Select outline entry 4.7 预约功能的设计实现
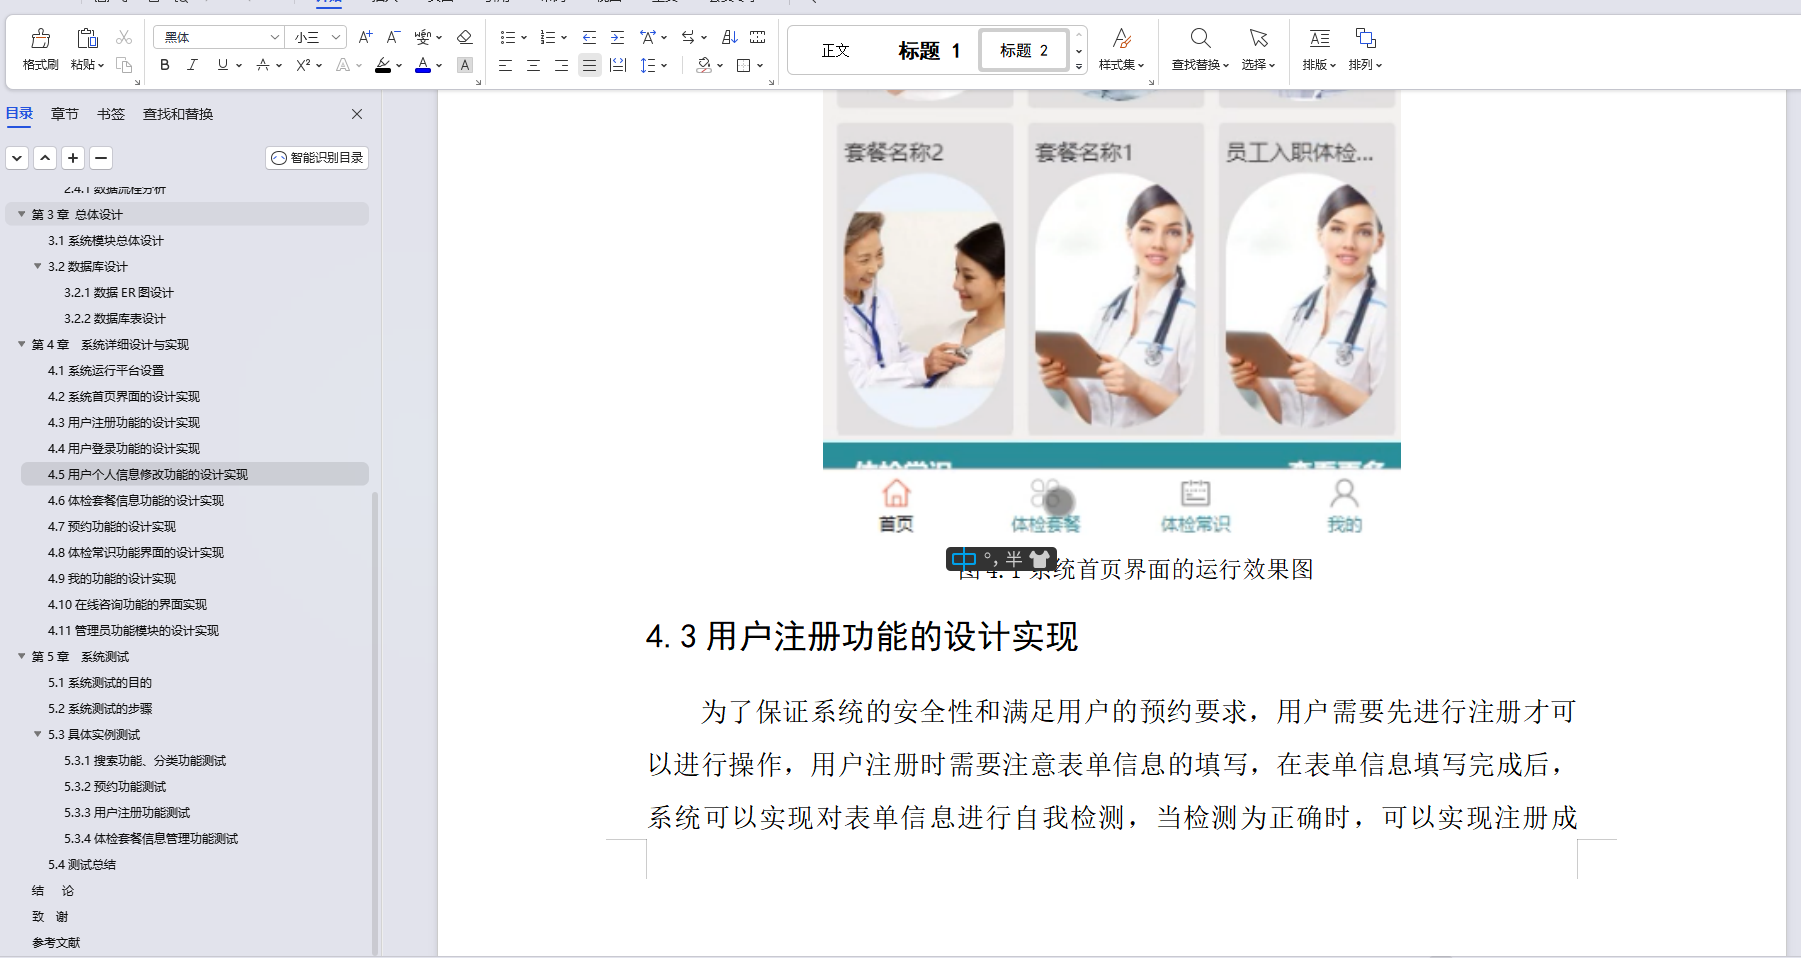The height and width of the screenshot is (958, 1801). (x=112, y=526)
